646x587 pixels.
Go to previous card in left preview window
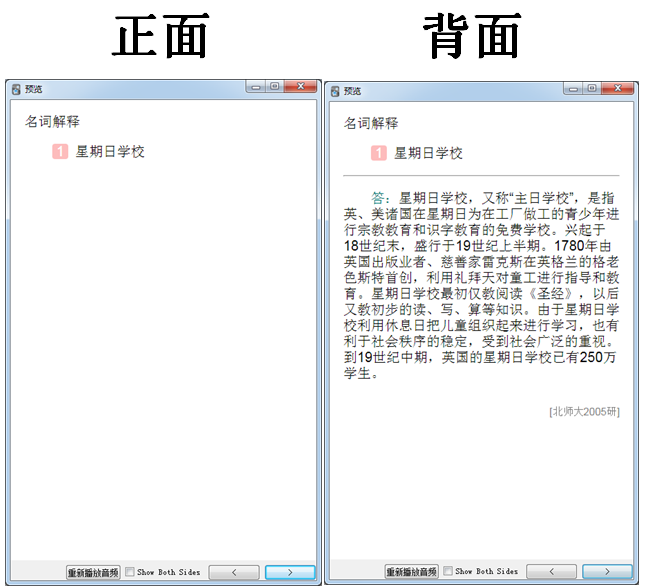[x=234, y=572]
